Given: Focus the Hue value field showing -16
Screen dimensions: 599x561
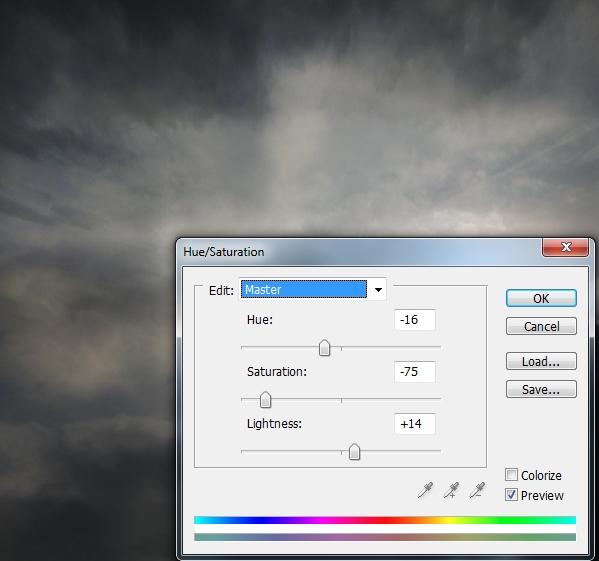Looking at the screenshot, I should [414, 320].
